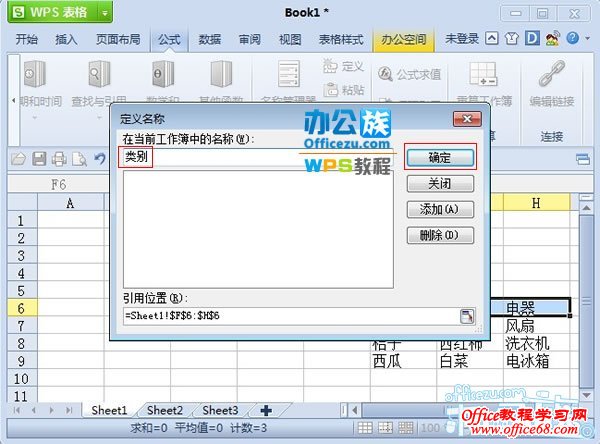Click the 引用位置 reference input field
600x444 pixels.
291,316
